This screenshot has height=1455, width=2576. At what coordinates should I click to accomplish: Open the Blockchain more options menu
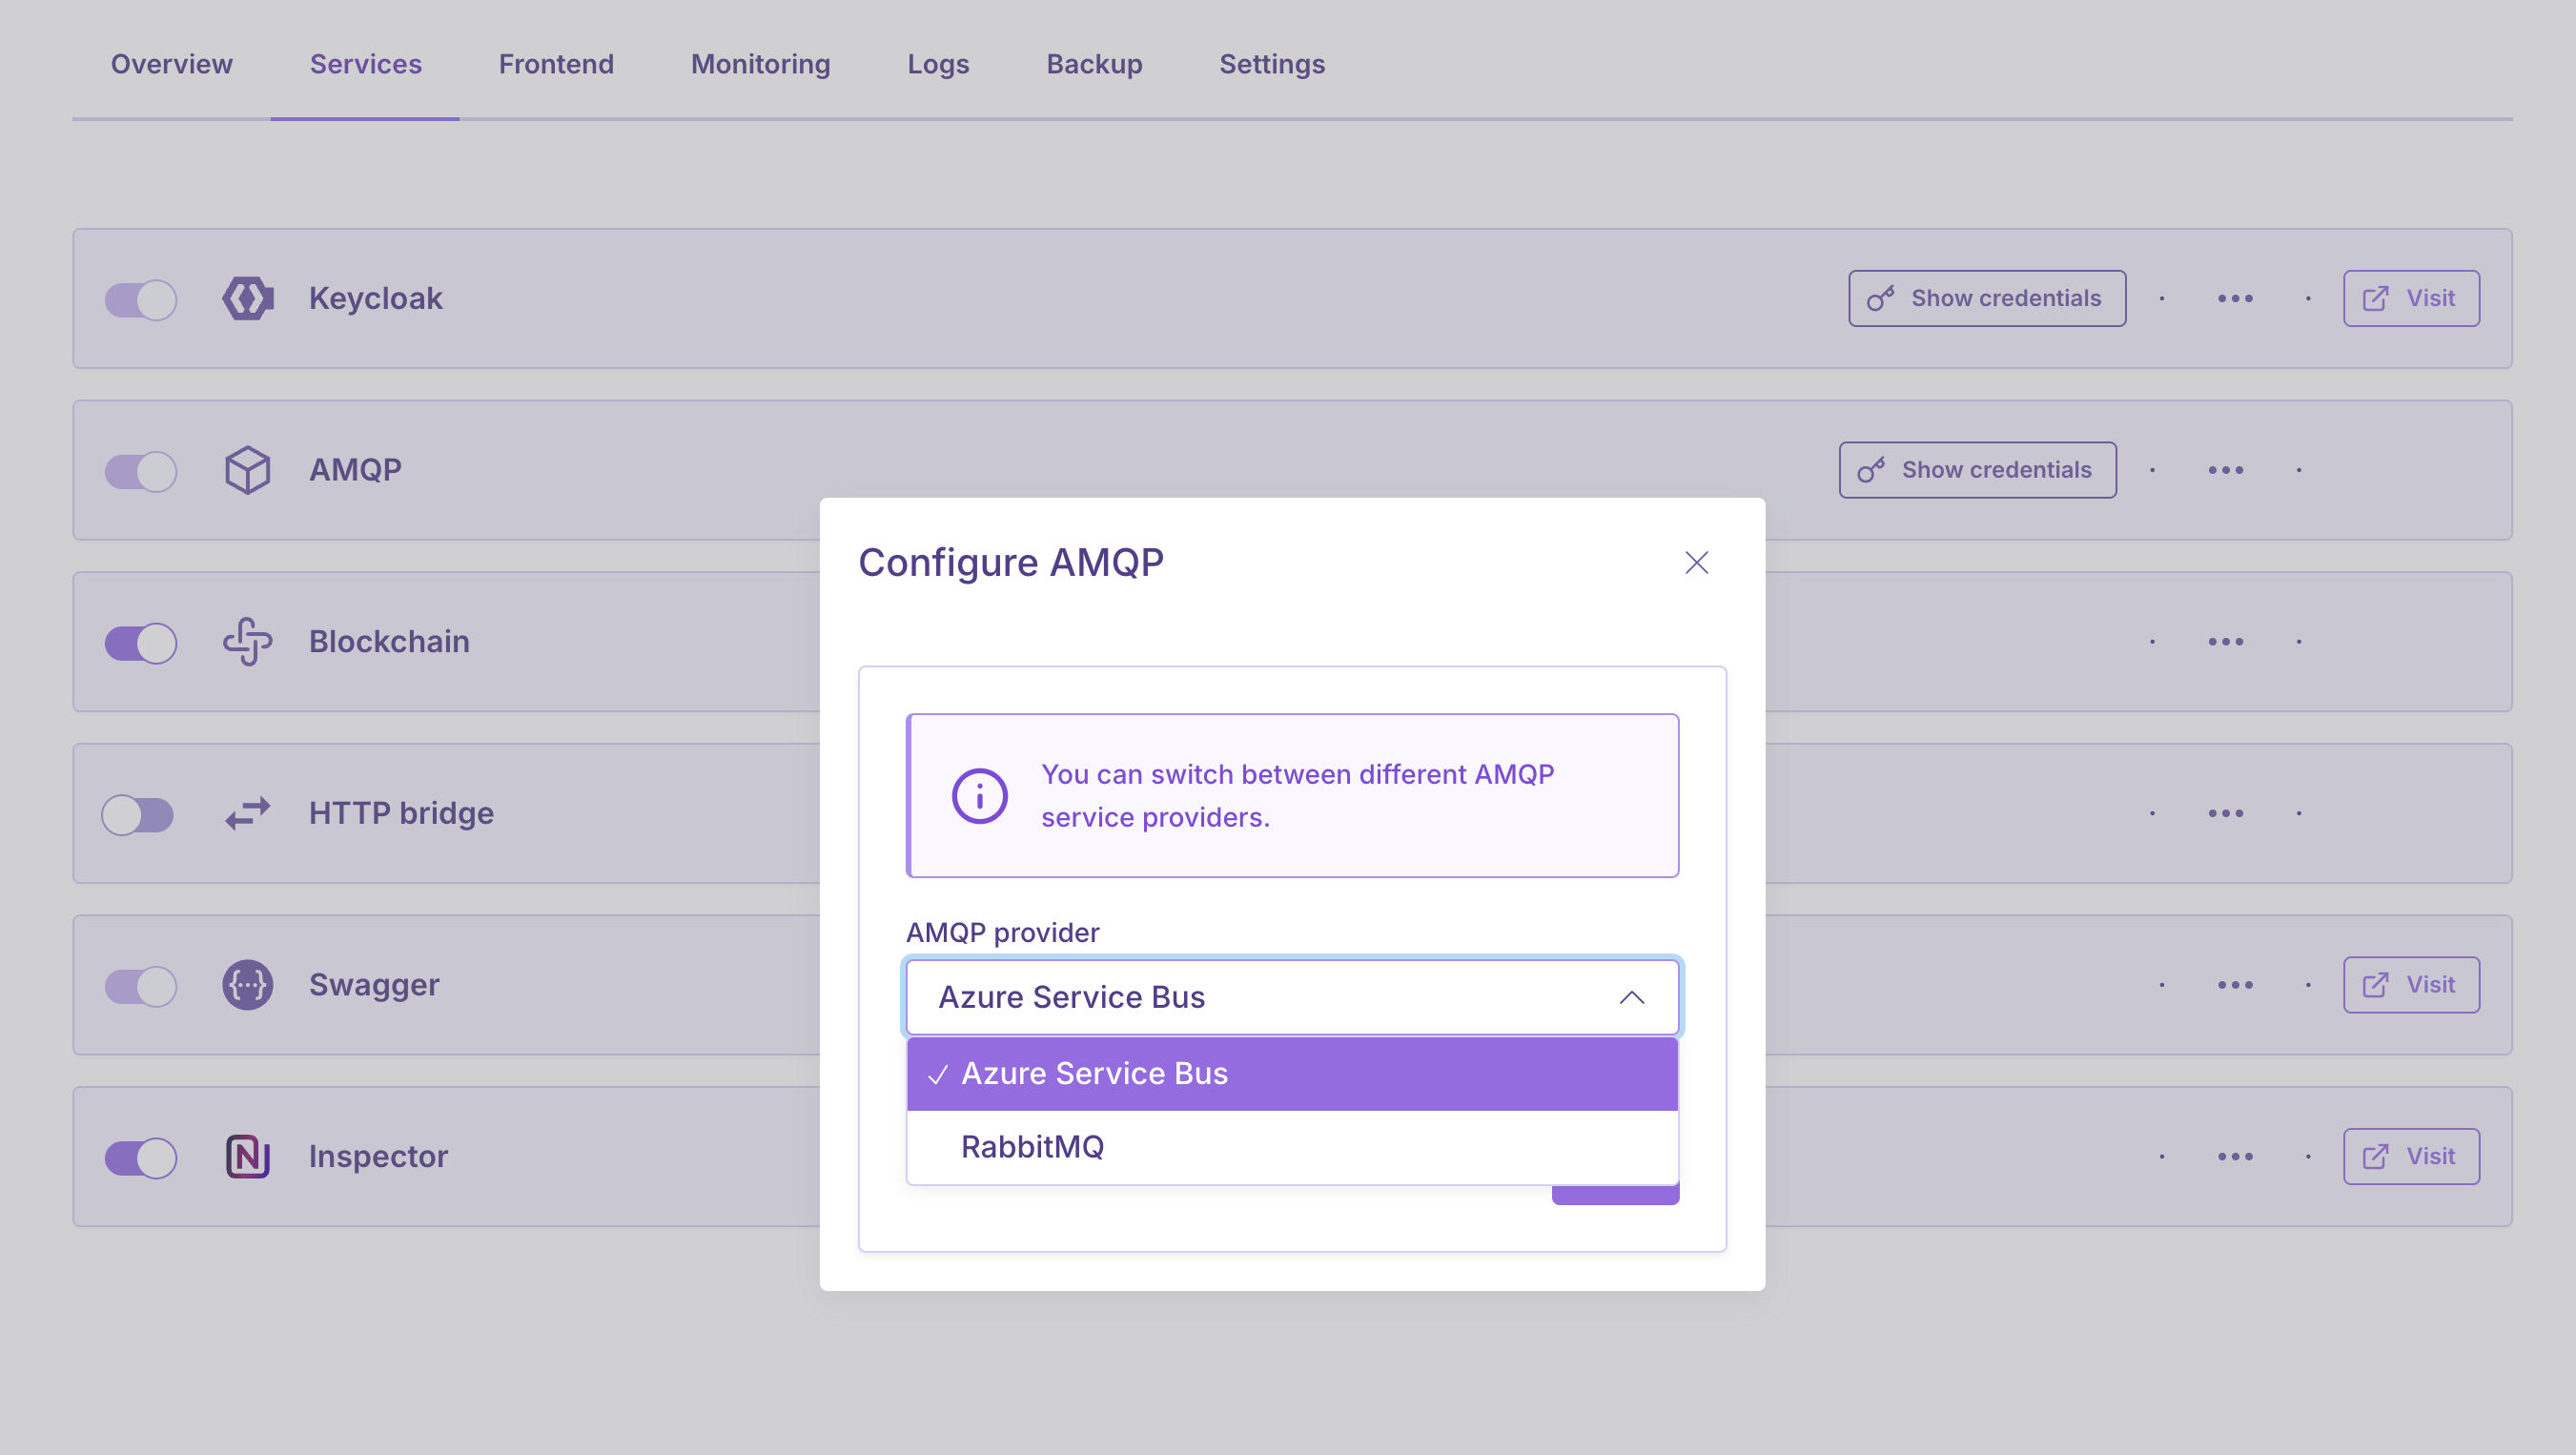[2225, 641]
